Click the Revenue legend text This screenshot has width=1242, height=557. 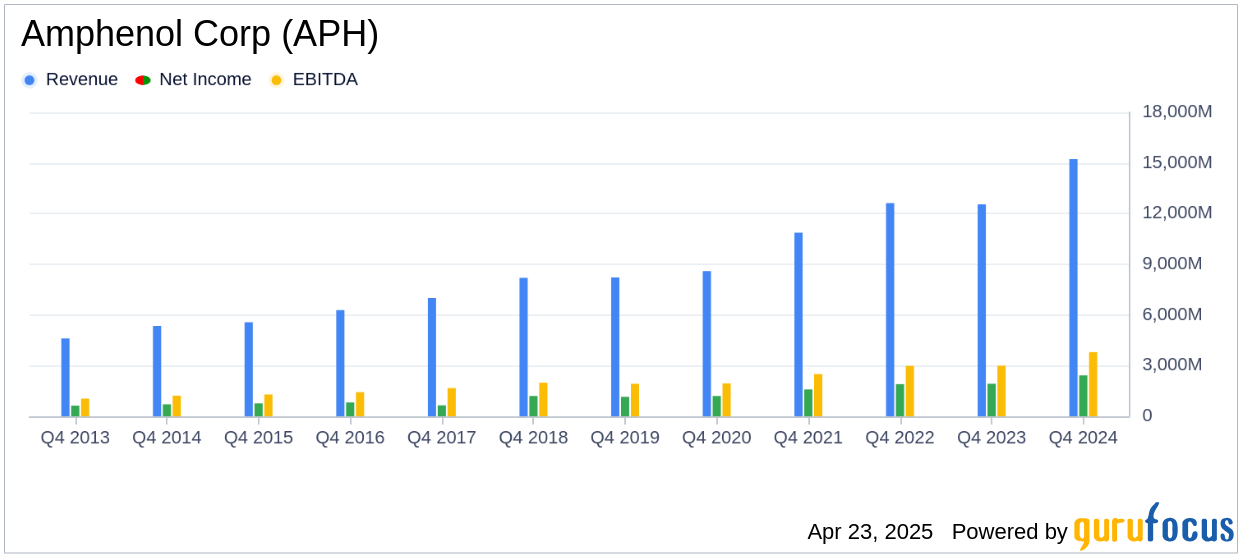(82, 80)
